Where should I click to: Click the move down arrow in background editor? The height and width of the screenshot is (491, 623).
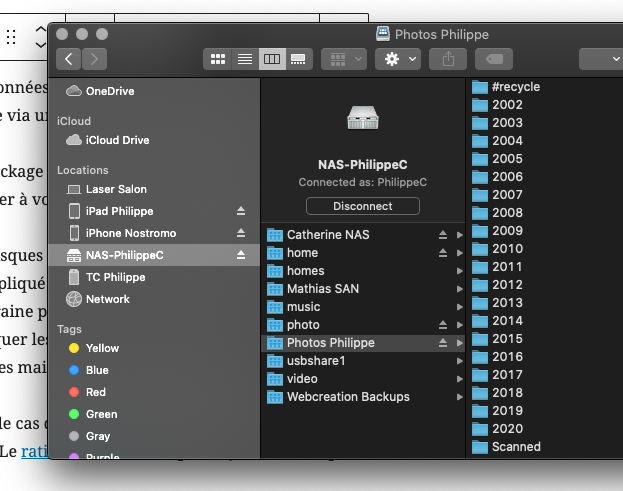click(x=41, y=44)
